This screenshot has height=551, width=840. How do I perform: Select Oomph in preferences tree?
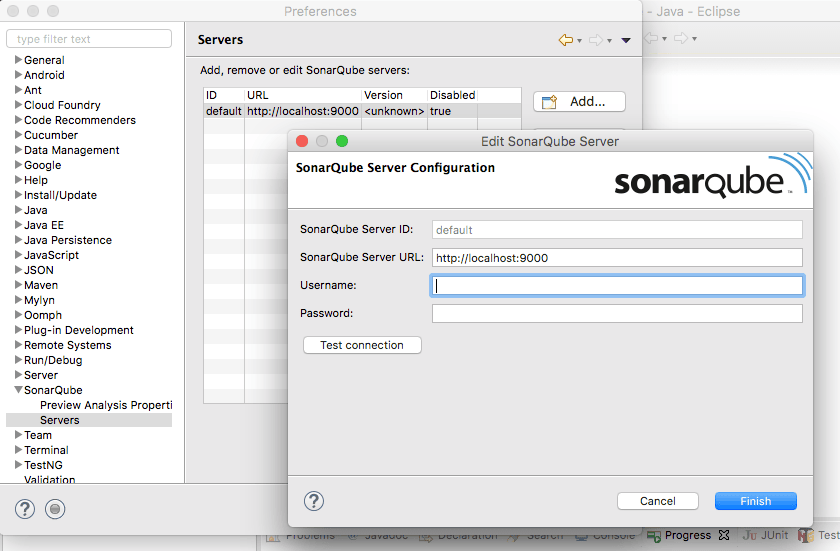click(43, 315)
